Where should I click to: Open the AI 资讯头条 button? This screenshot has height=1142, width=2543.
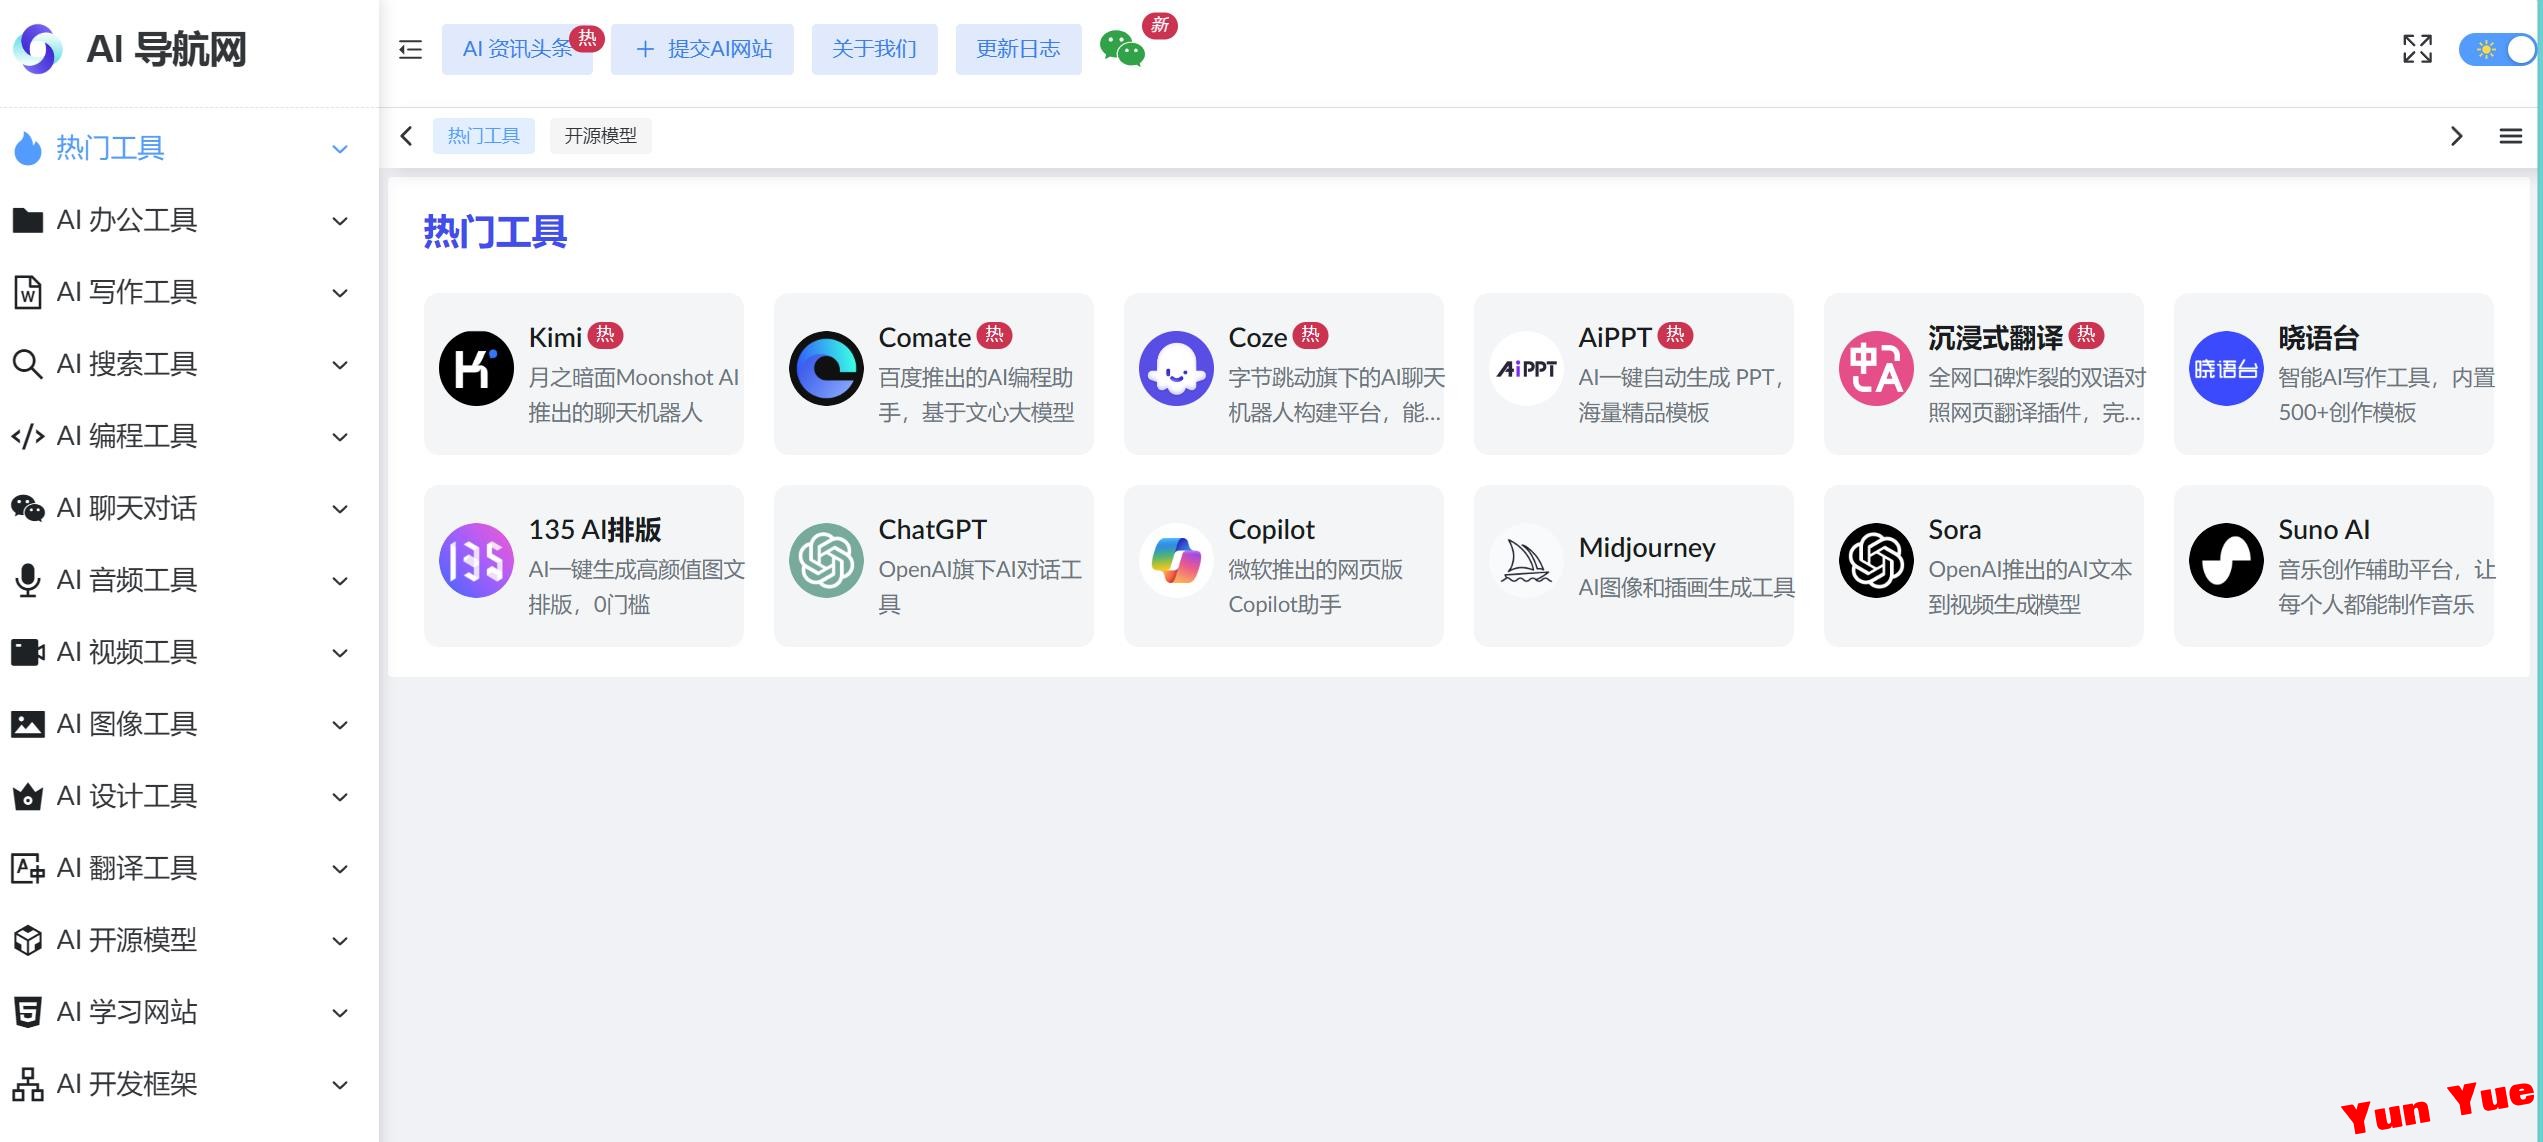point(517,49)
